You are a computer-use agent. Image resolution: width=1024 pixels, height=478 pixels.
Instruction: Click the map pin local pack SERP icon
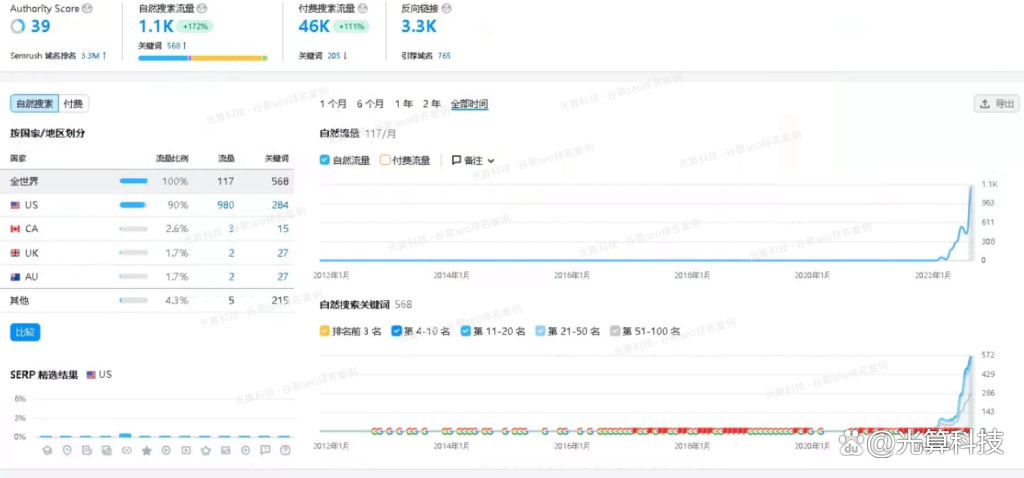(67, 451)
